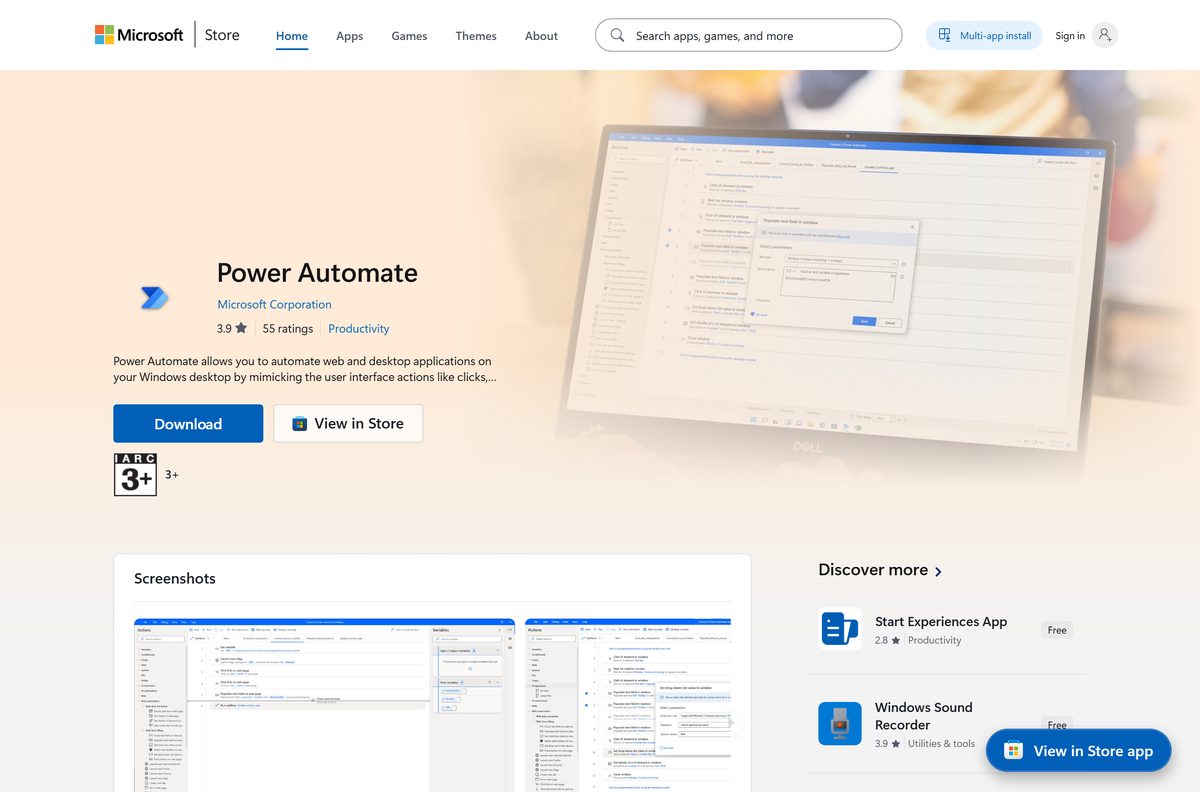Image resolution: width=1200 pixels, height=792 pixels.
Task: Click the 3.9 star rating
Action: point(232,328)
